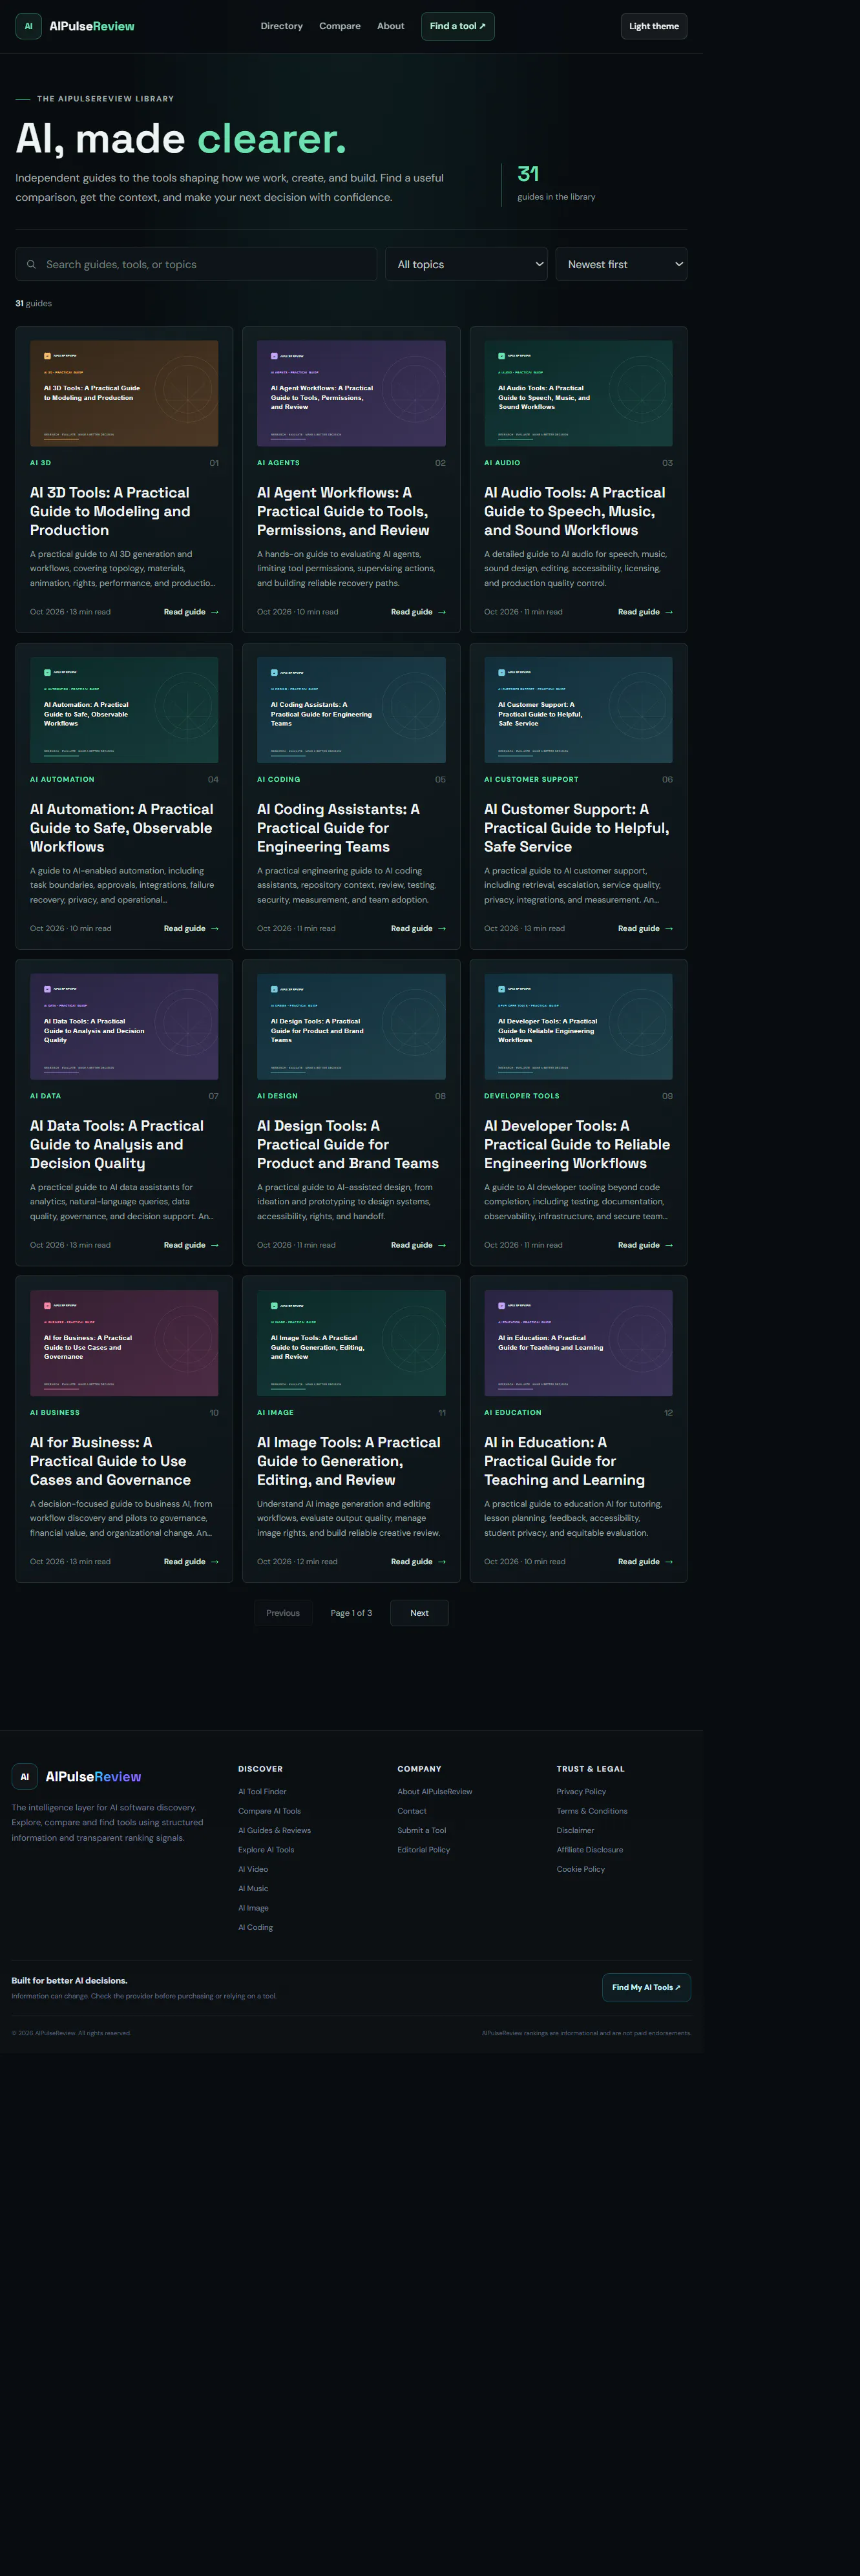Click the search magnifier icon
860x2576 pixels.
tap(31, 264)
